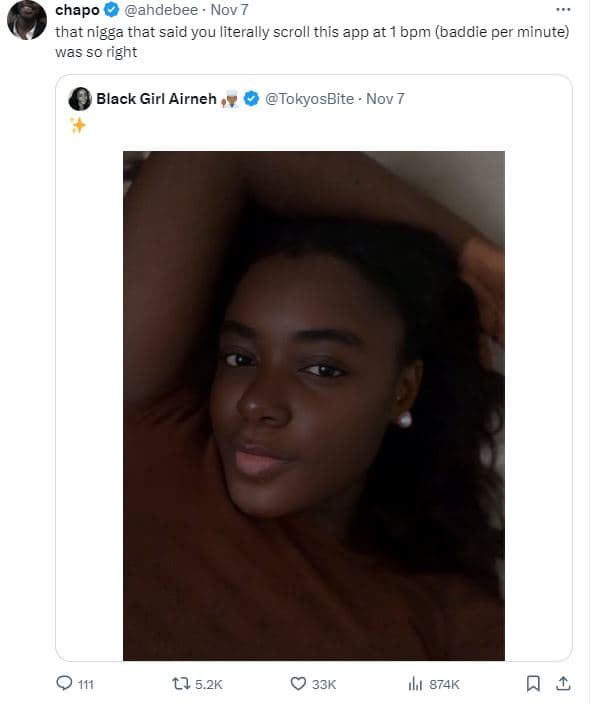Viewport: 607px width, 704px height.
Task: Like the tweet with the heart icon
Action: 298,684
